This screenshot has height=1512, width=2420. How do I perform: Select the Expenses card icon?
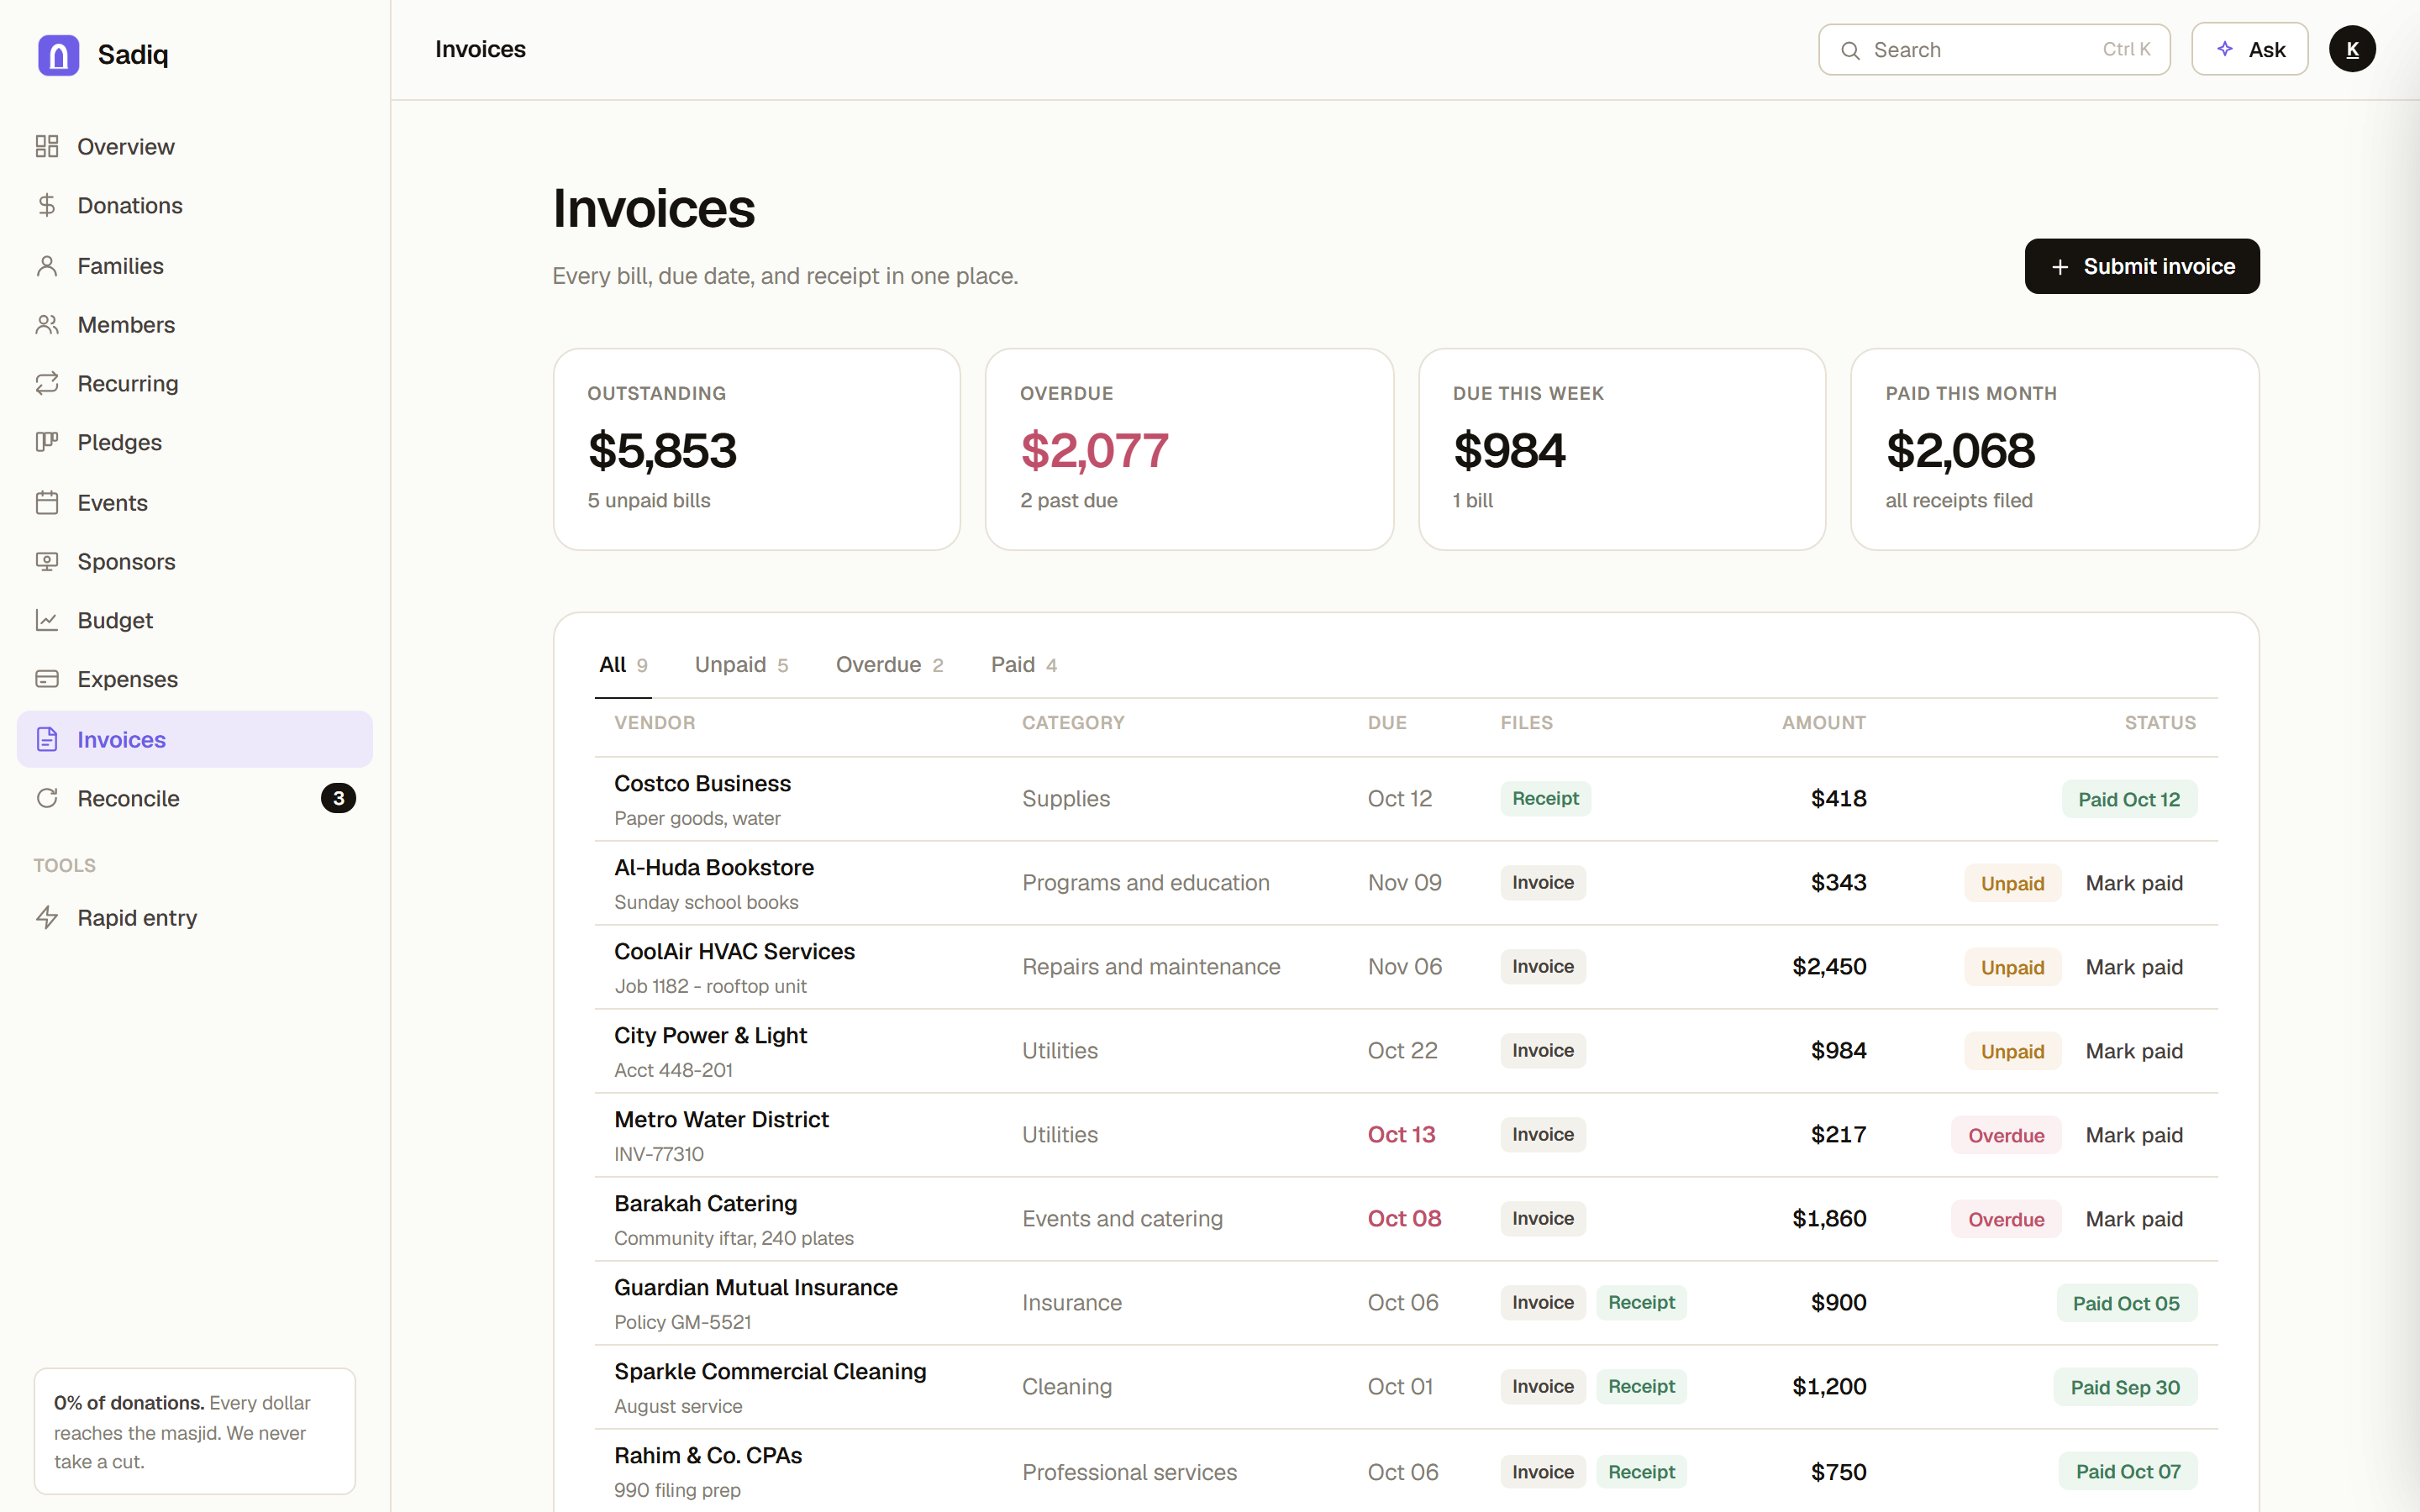(47, 680)
